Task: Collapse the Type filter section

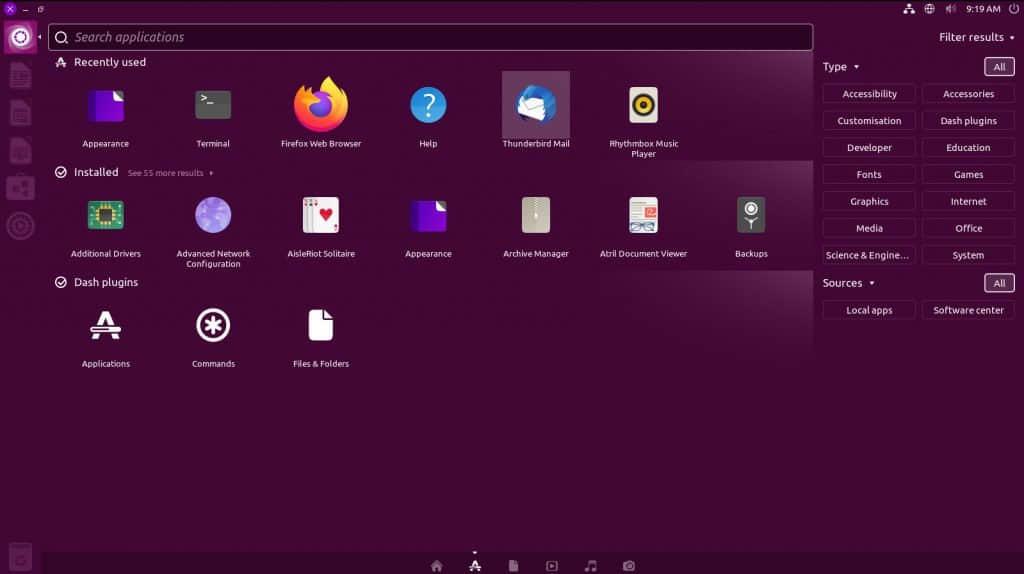Action: [x=840, y=67]
